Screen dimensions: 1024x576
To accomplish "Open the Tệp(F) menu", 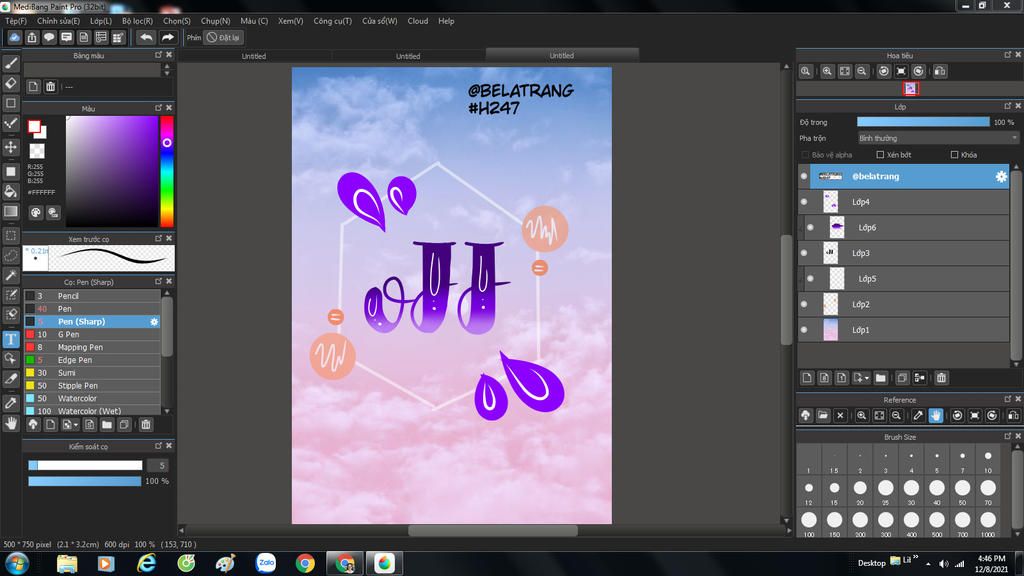I will [x=16, y=21].
